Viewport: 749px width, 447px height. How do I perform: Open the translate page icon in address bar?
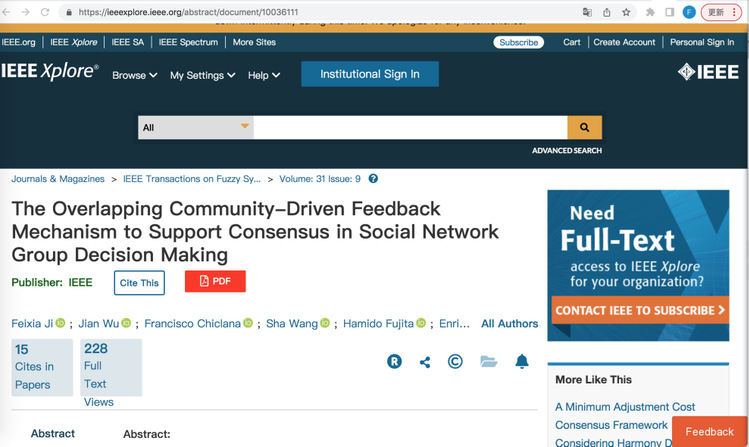(x=588, y=12)
